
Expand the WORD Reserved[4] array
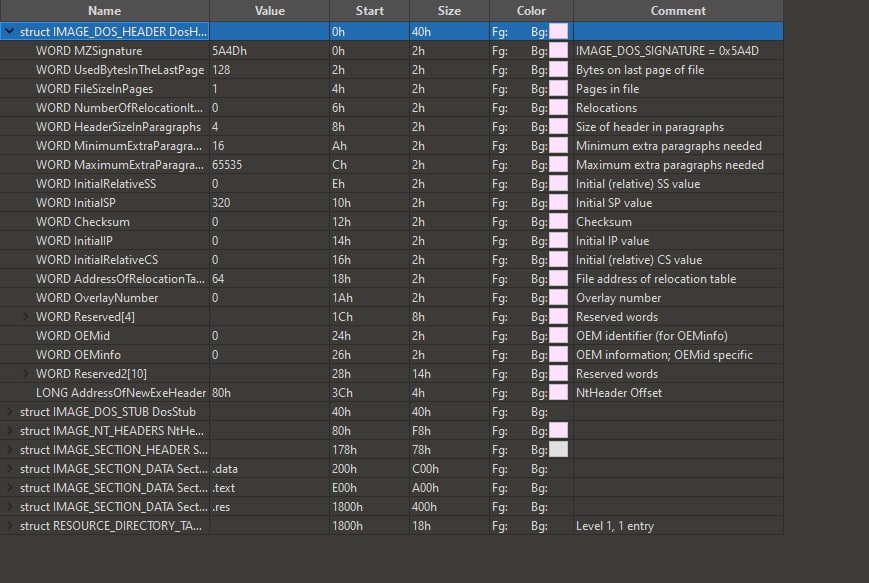pyautogui.click(x=25, y=316)
